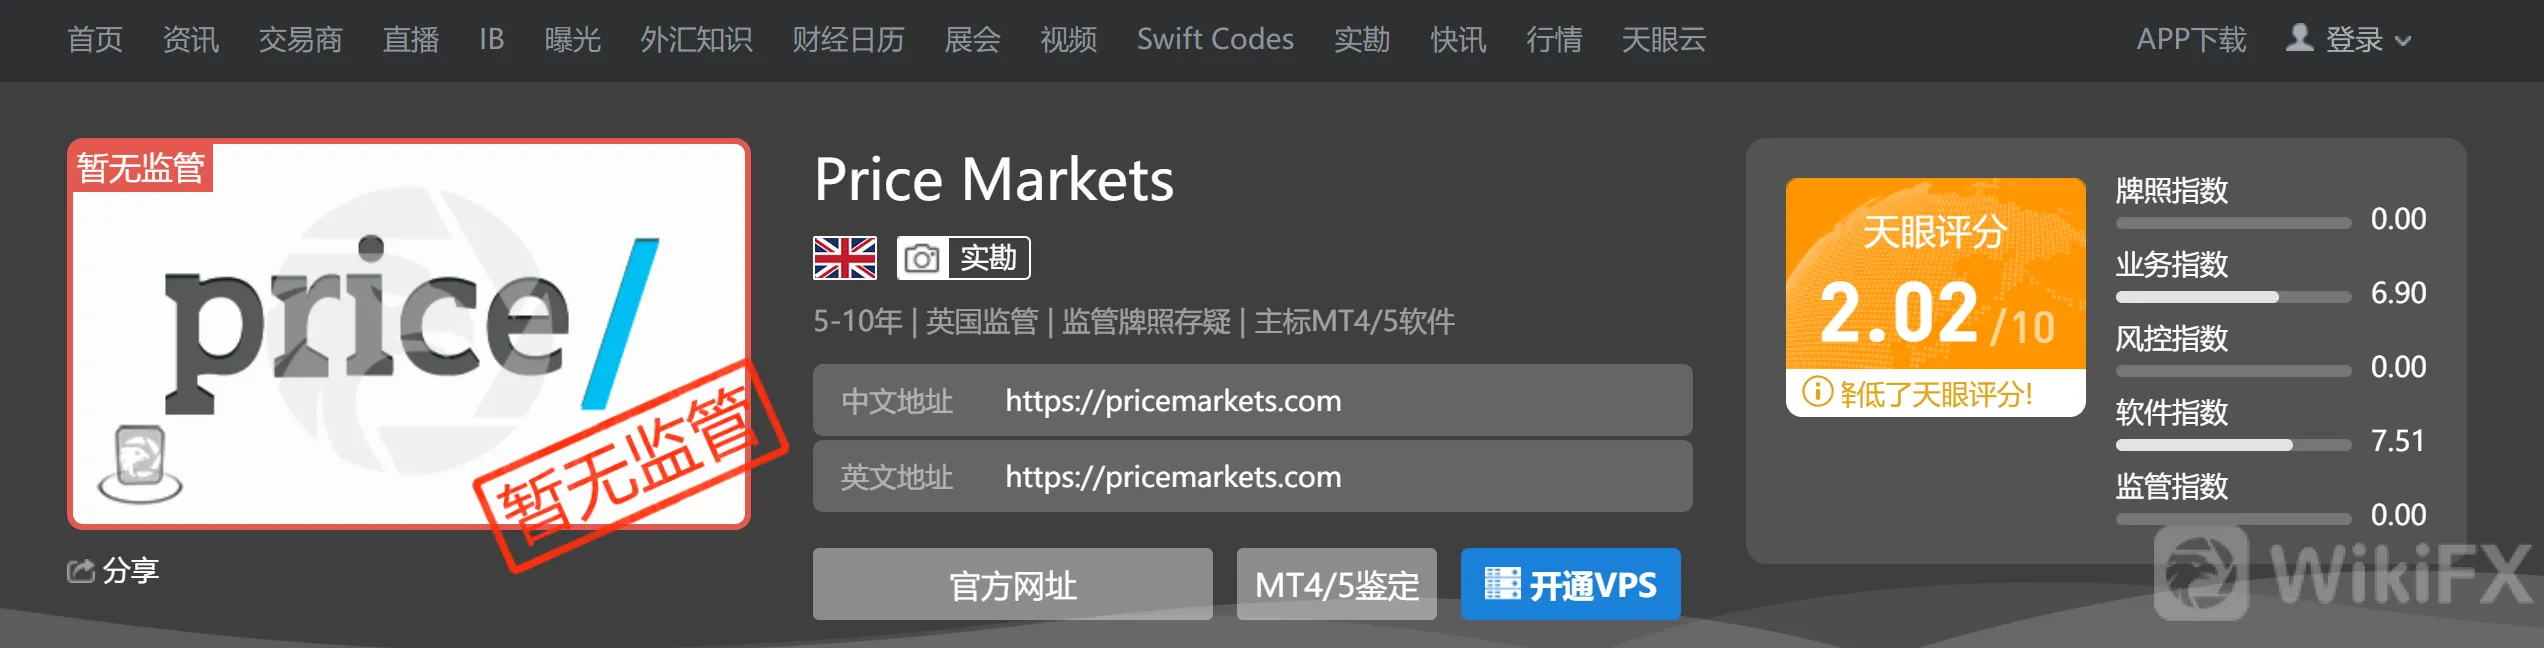The image size is (2544, 648).
Task: Click the 监管指数 progress bar
Action: coord(2234,519)
